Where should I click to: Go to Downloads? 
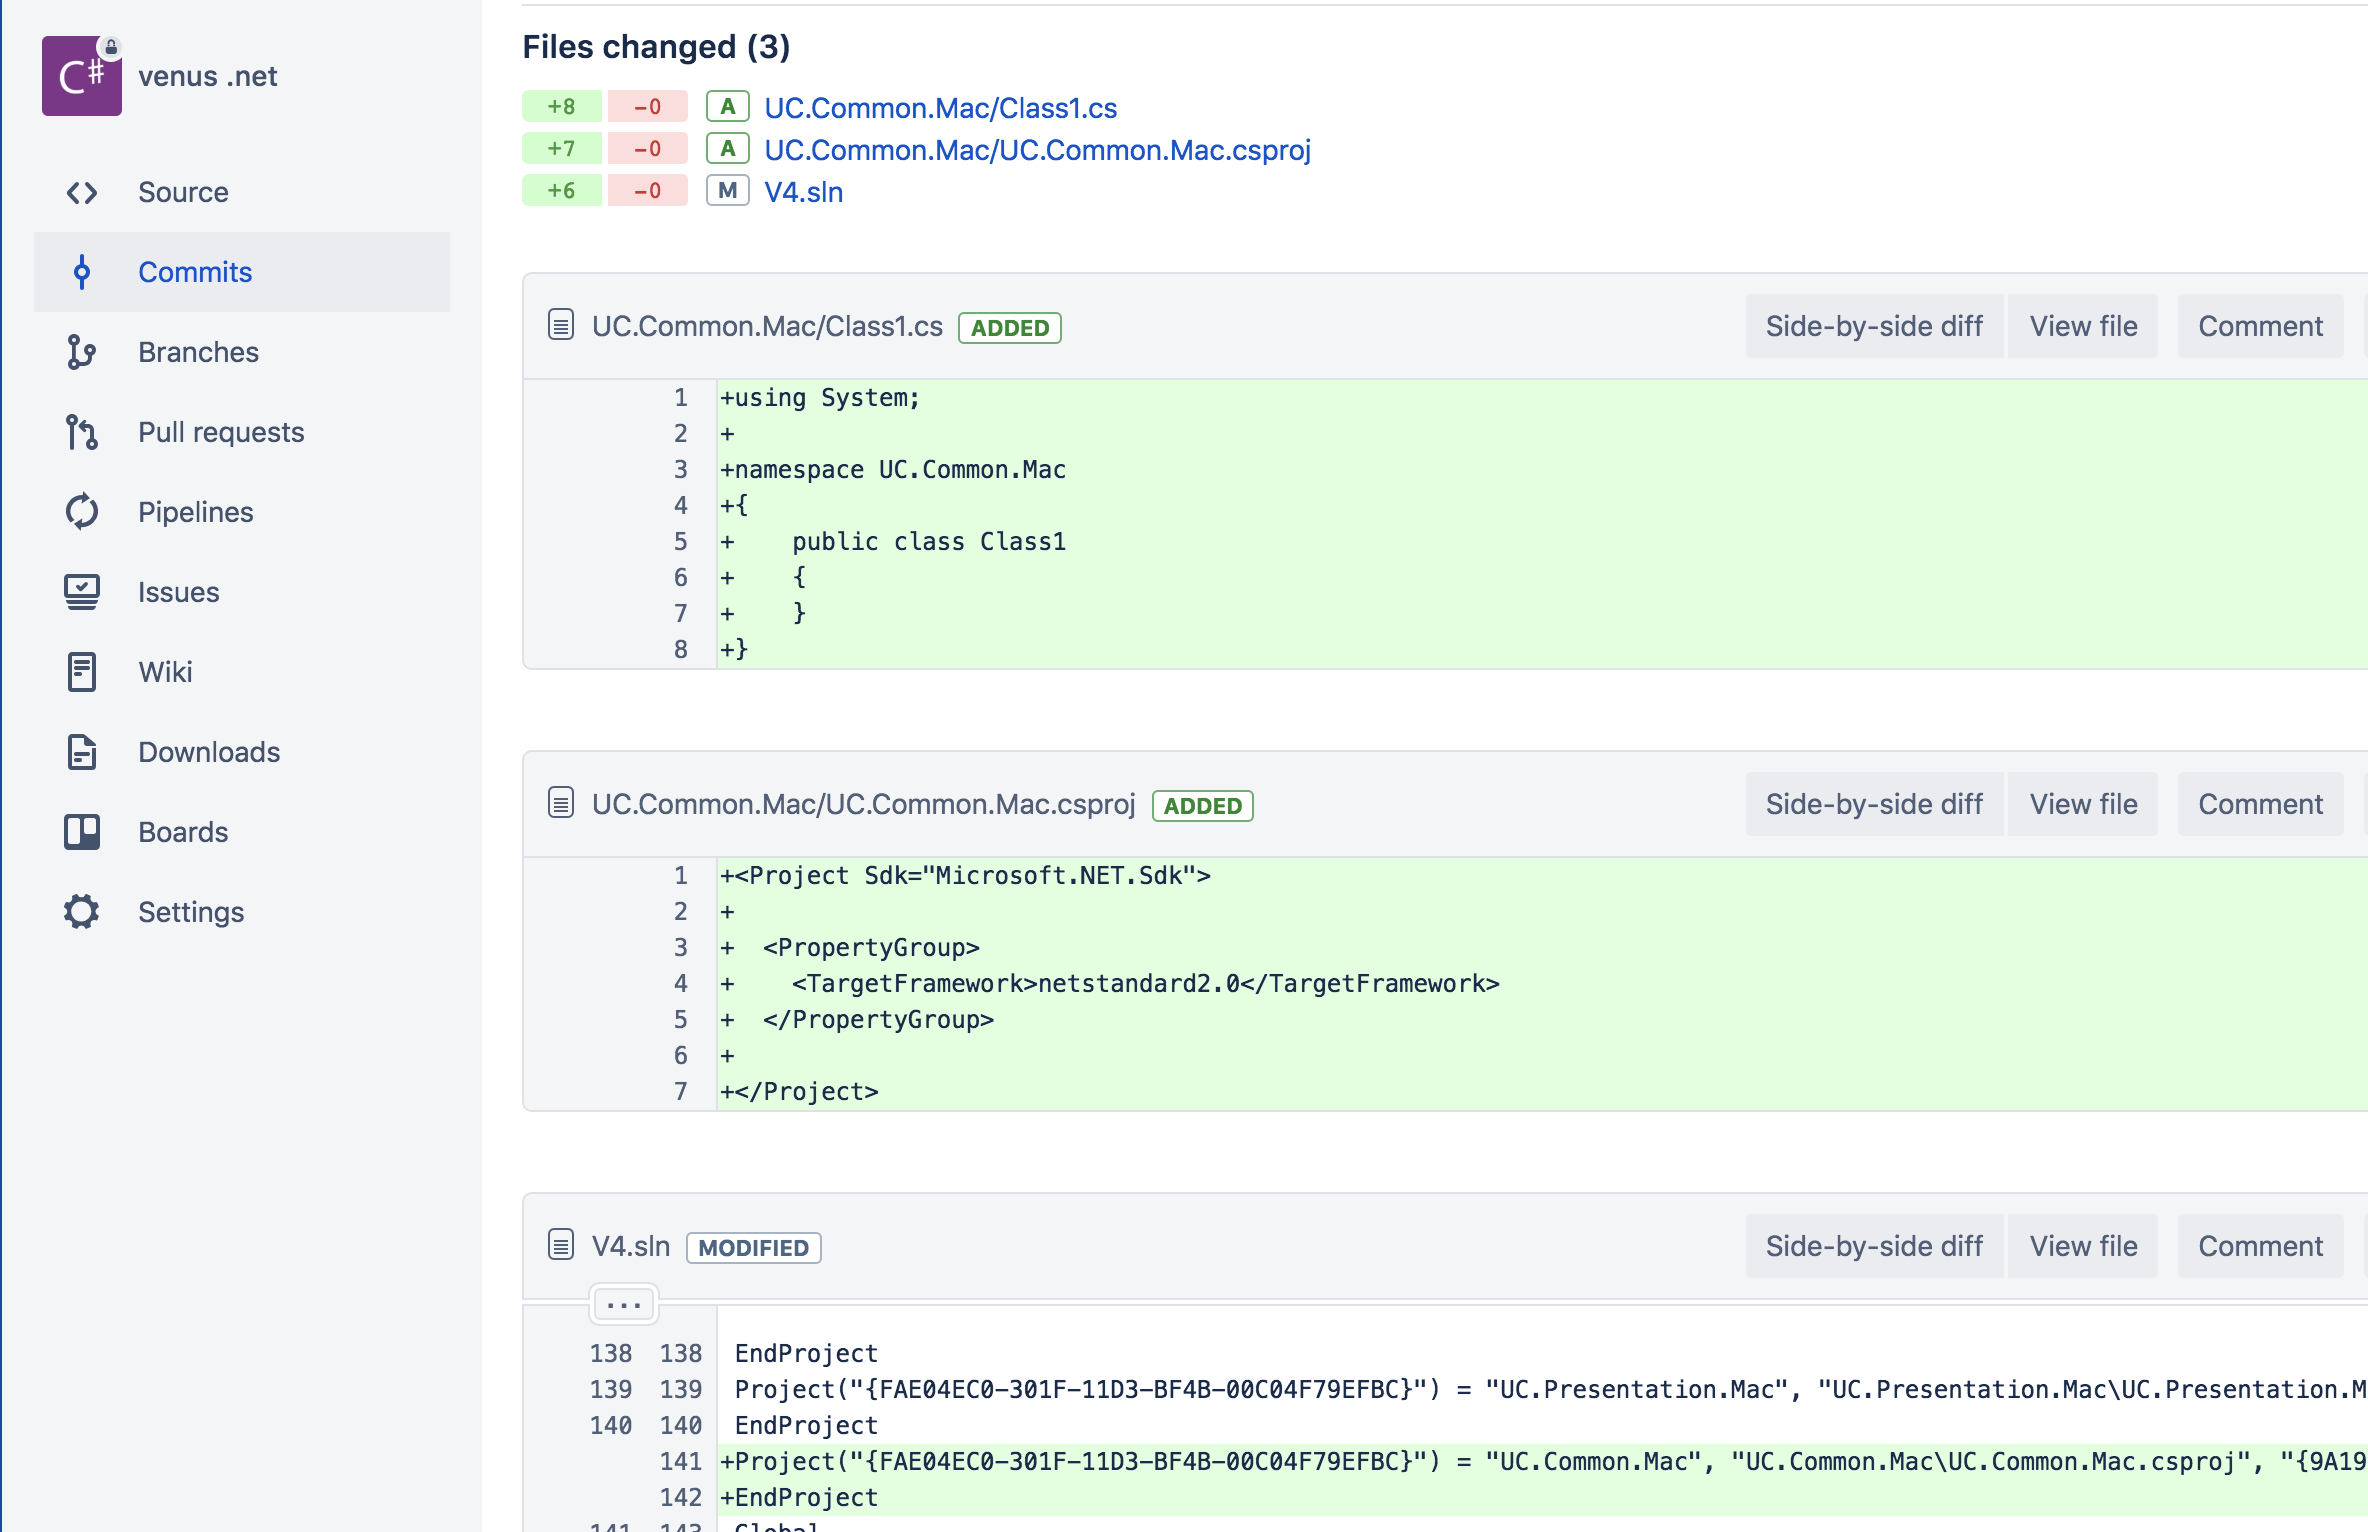(x=242, y=752)
